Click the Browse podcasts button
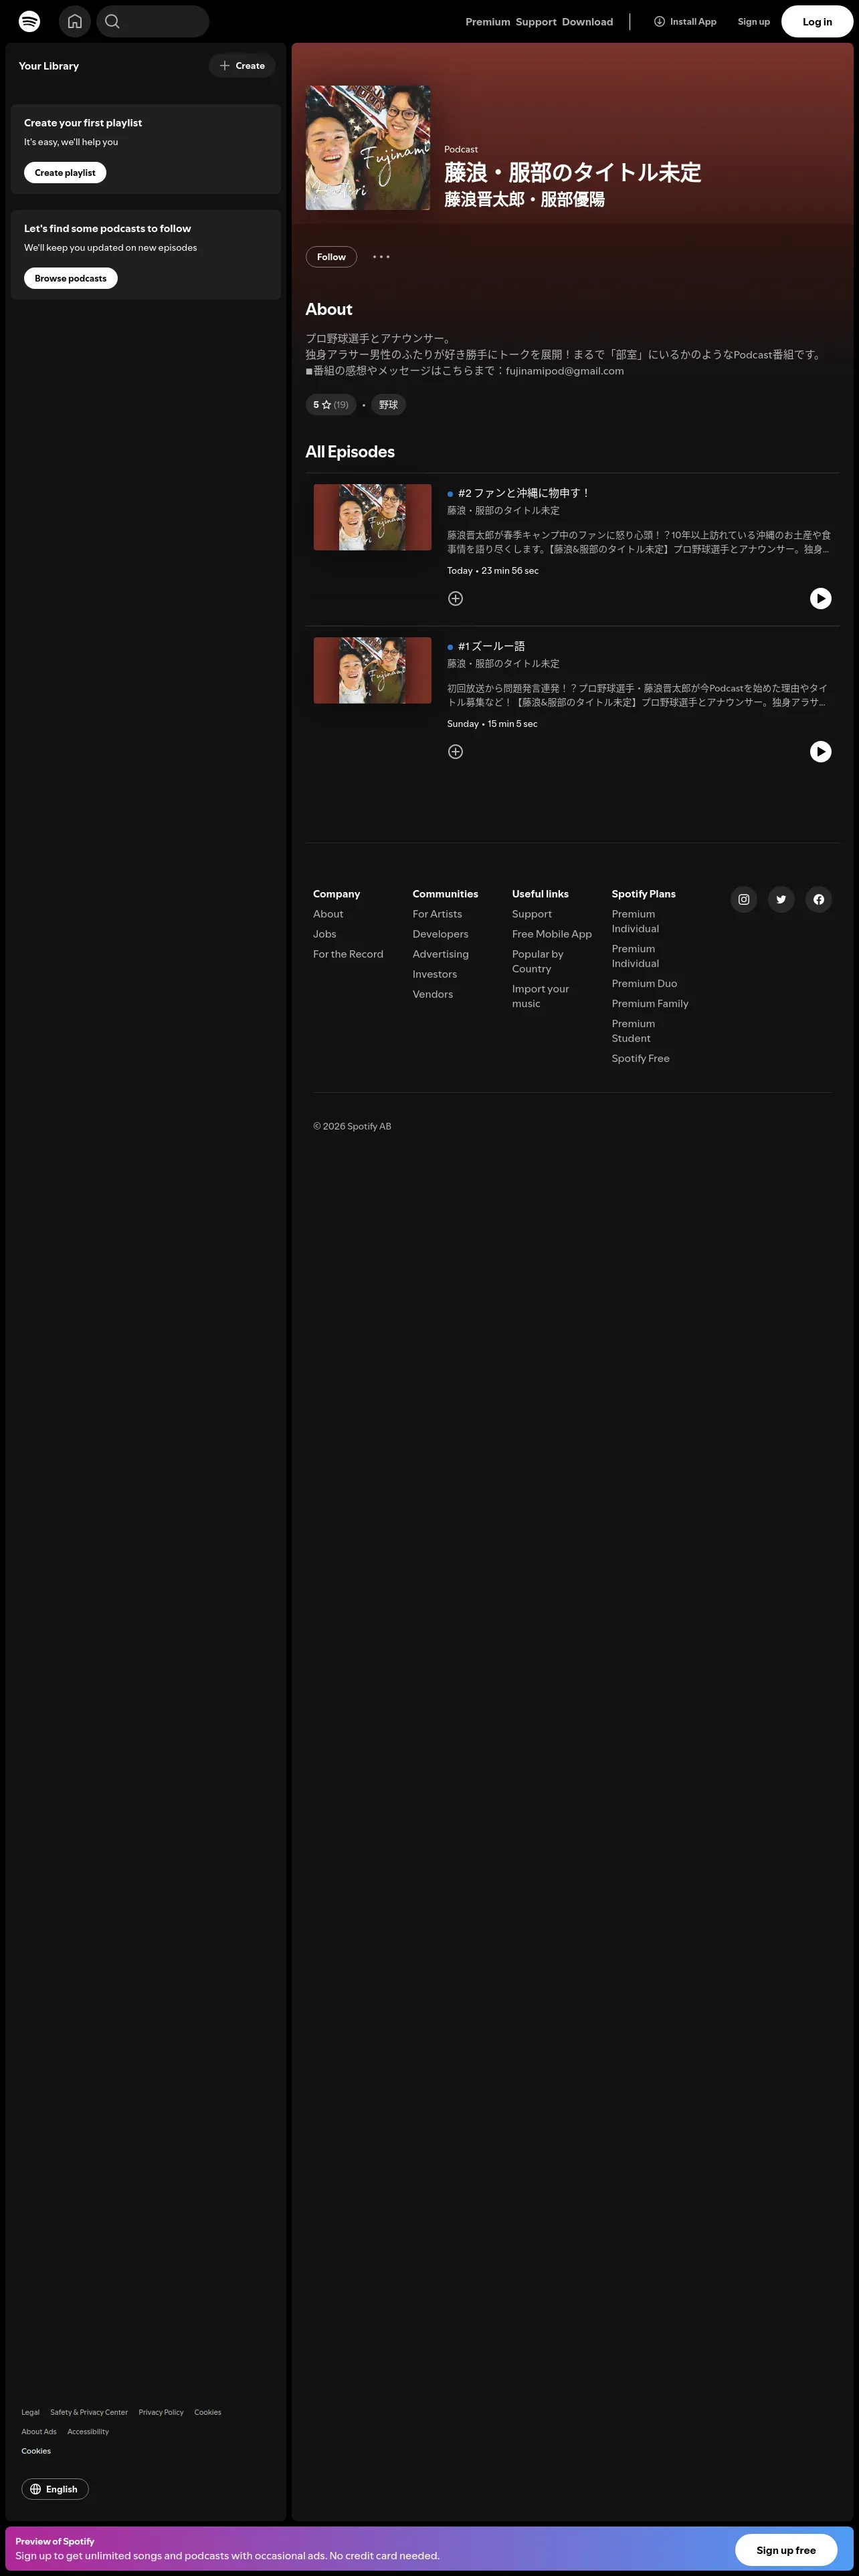859x2576 pixels. pyautogui.click(x=71, y=278)
